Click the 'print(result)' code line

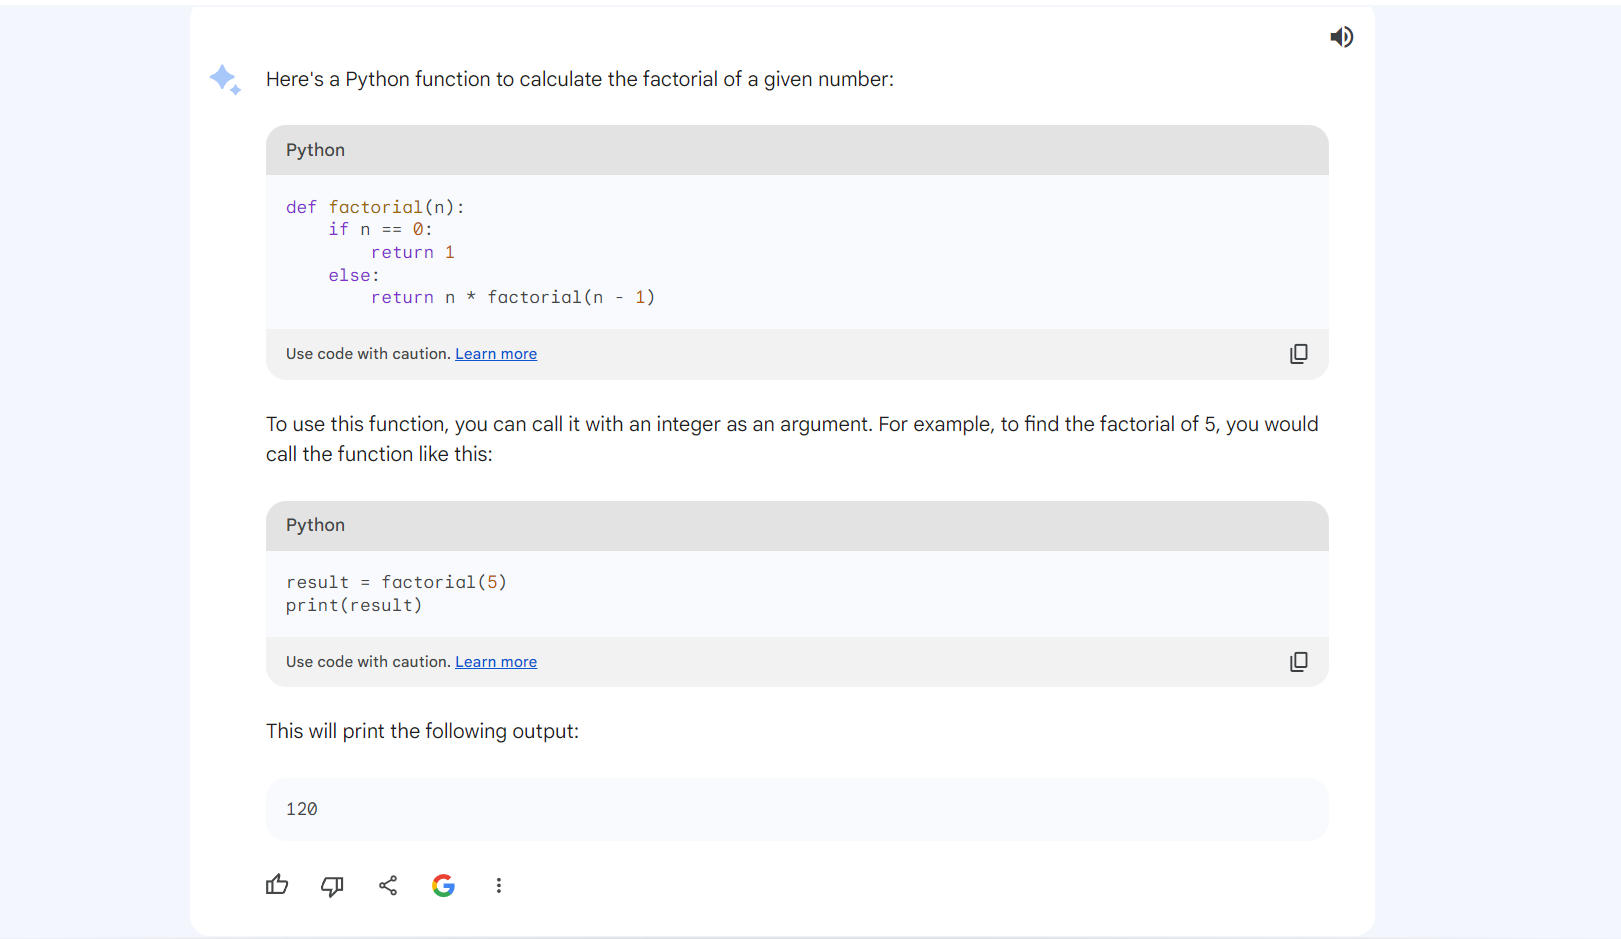click(354, 605)
